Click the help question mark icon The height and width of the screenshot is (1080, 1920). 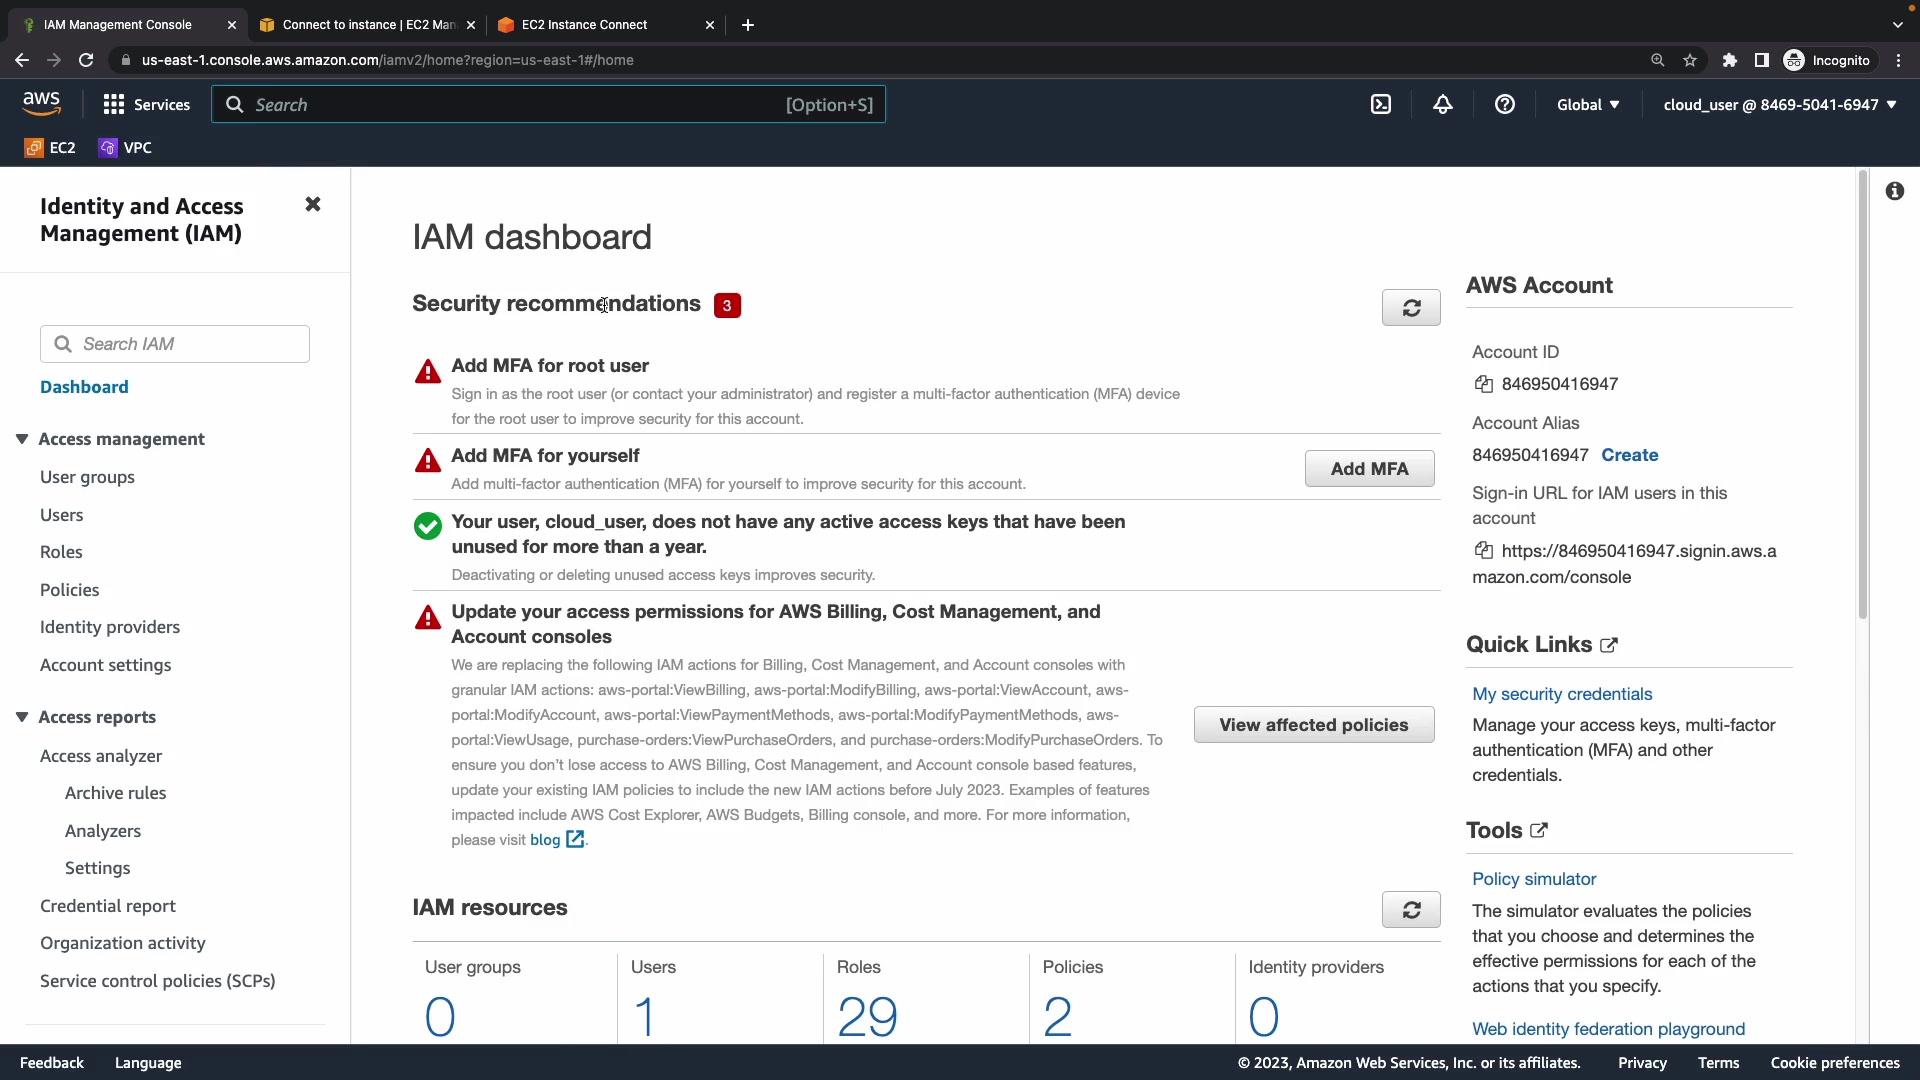click(1504, 105)
